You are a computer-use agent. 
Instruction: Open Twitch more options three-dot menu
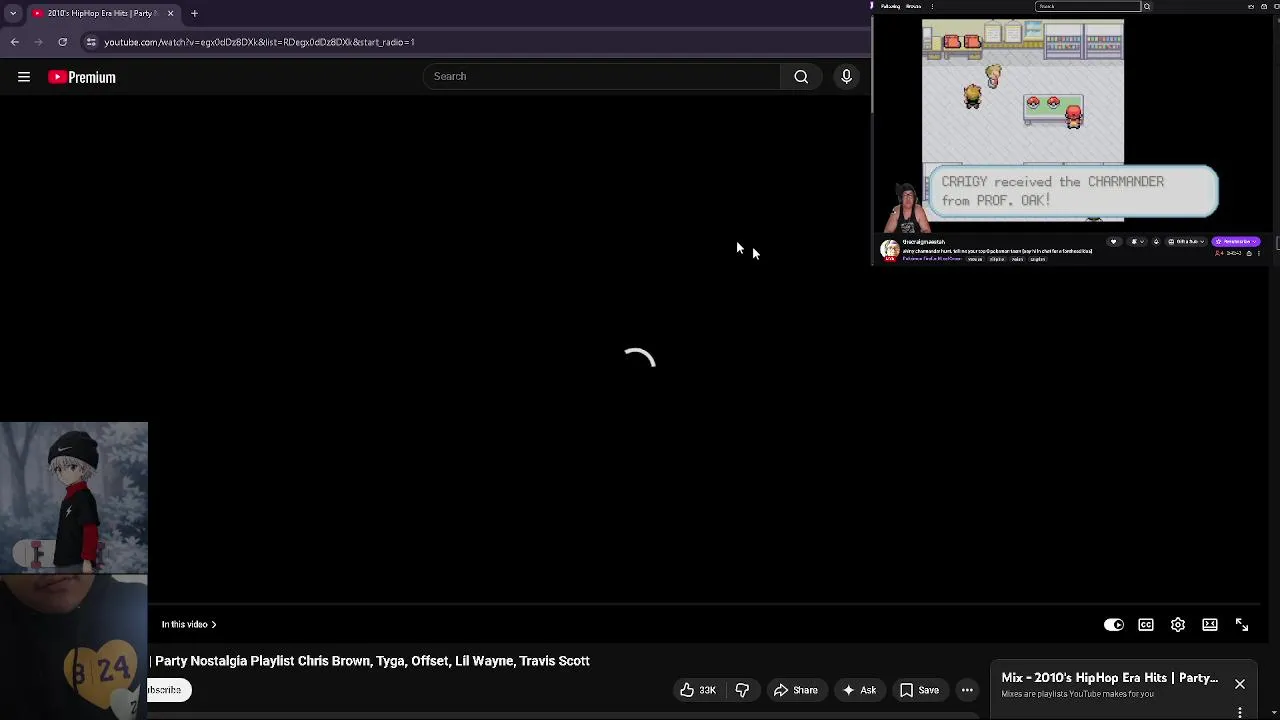932,6
